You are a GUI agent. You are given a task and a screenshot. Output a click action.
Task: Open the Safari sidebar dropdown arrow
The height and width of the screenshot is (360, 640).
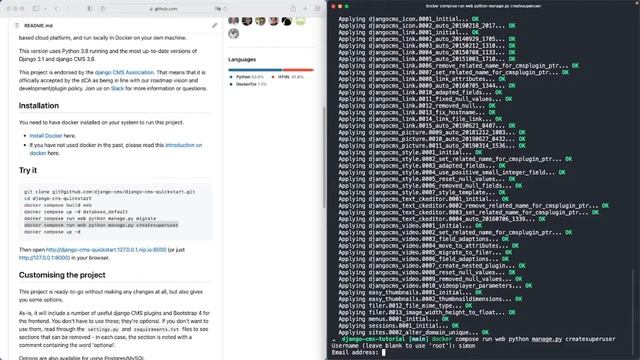45,9
